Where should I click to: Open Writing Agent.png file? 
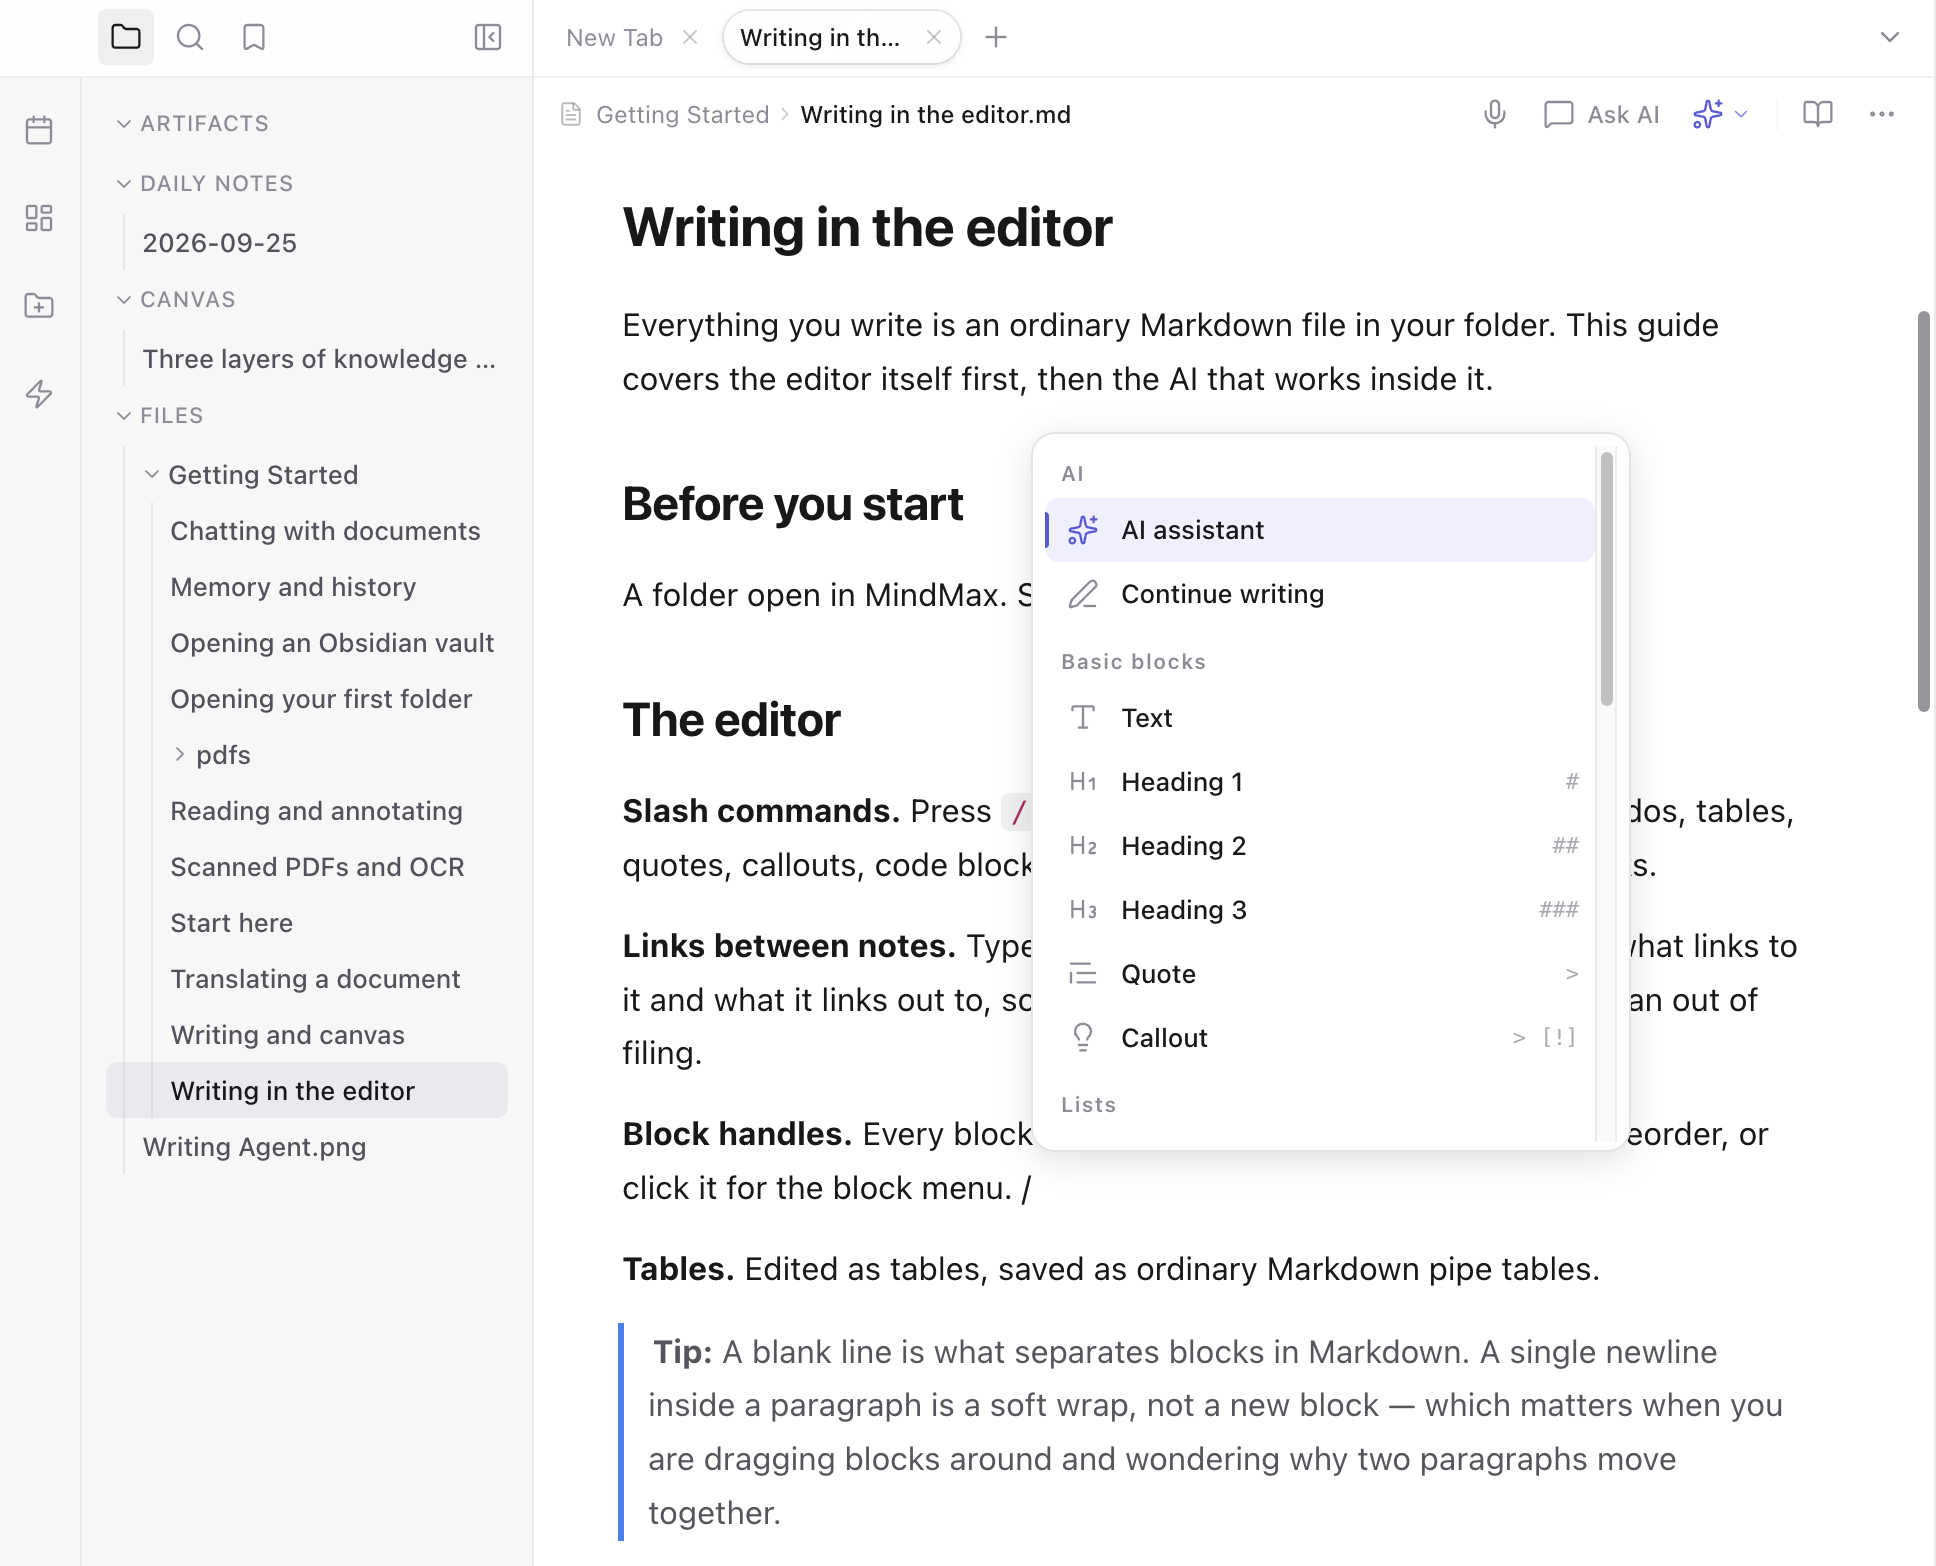pos(254,1147)
